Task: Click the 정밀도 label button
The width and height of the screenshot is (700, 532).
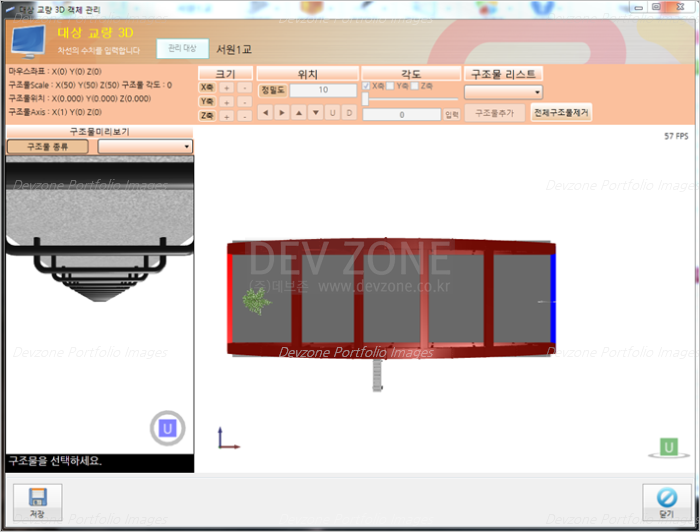Action: [x=273, y=90]
